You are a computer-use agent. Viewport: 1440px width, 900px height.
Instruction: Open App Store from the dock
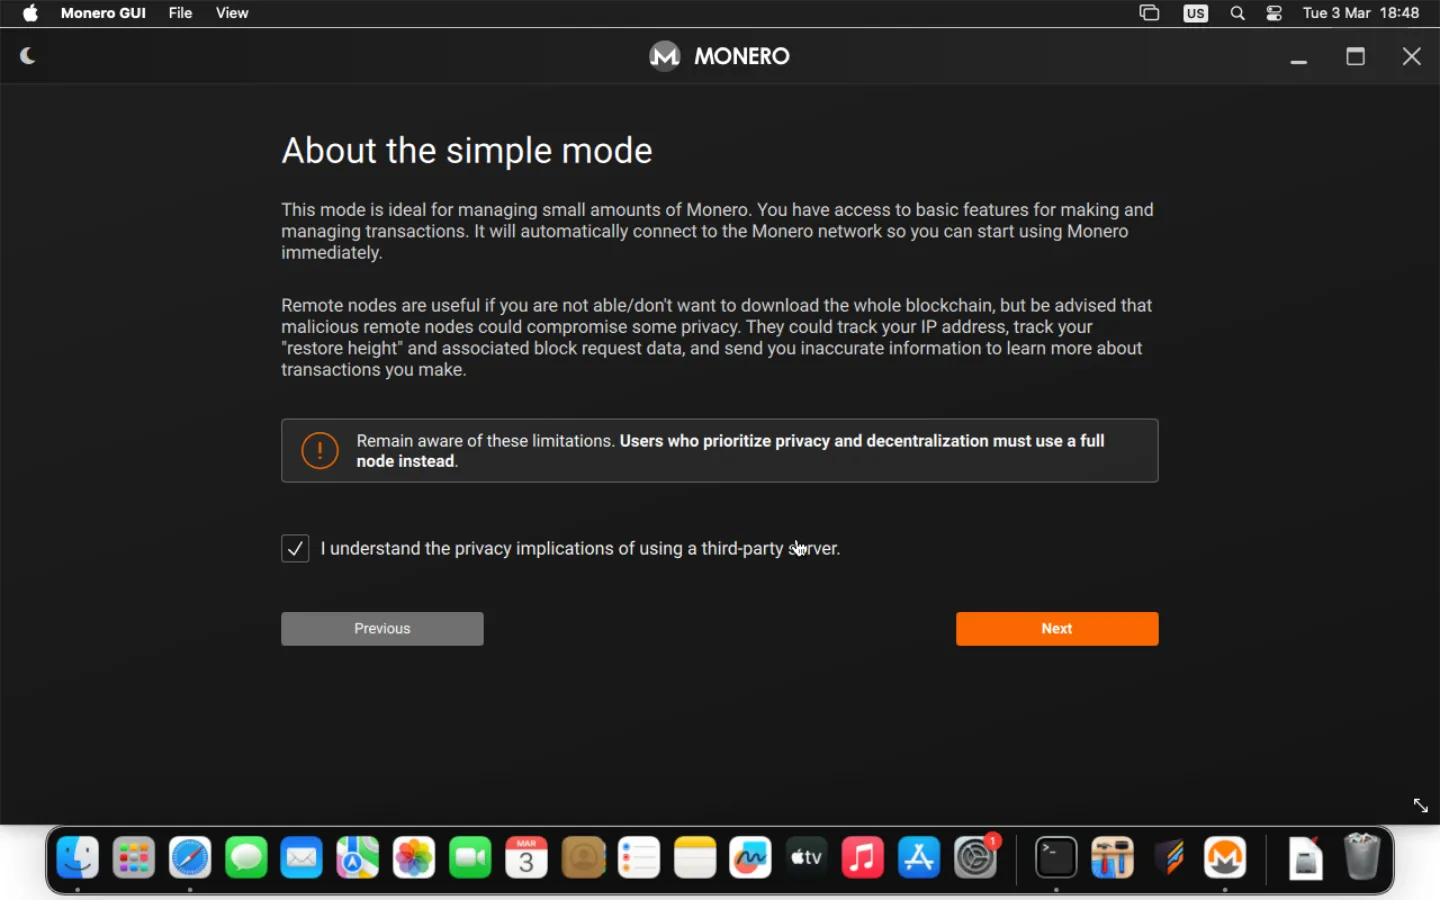tap(919, 858)
